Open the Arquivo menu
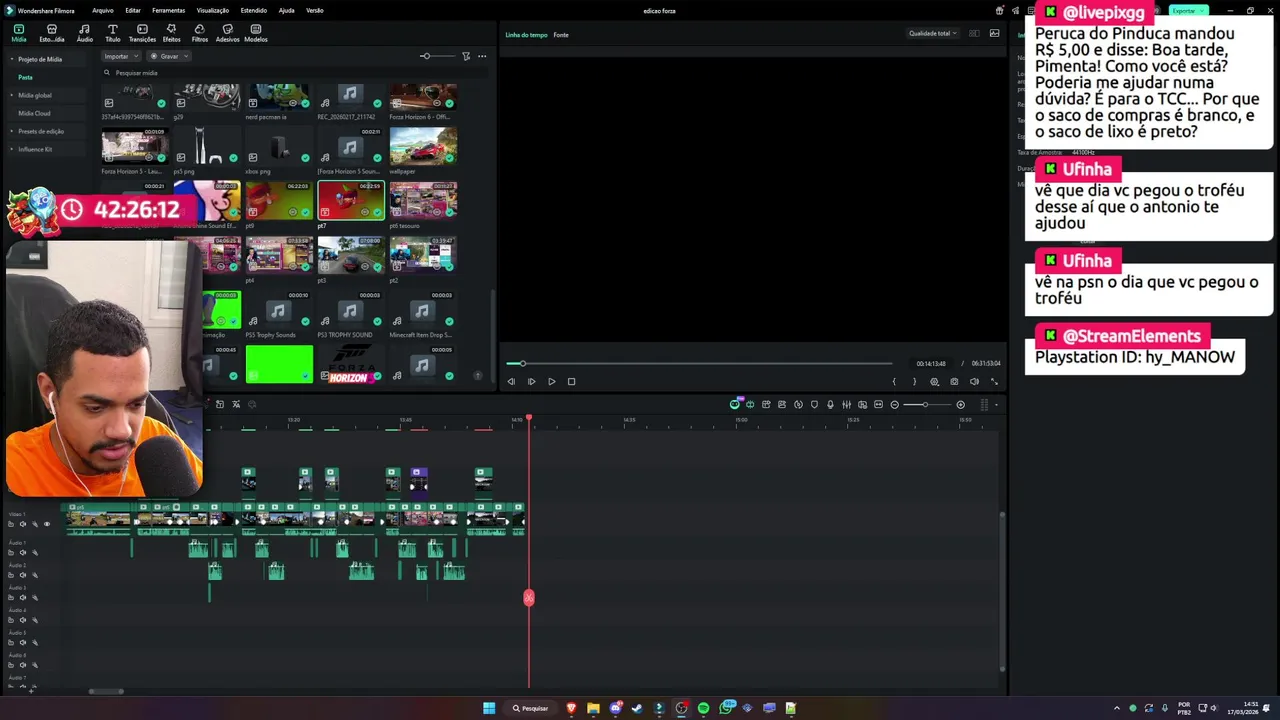This screenshot has height=720, width=1280. pos(102,10)
